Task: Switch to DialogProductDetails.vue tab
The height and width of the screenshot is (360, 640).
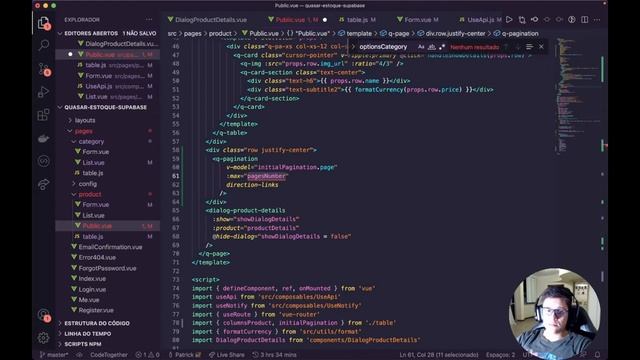Action: (211, 20)
